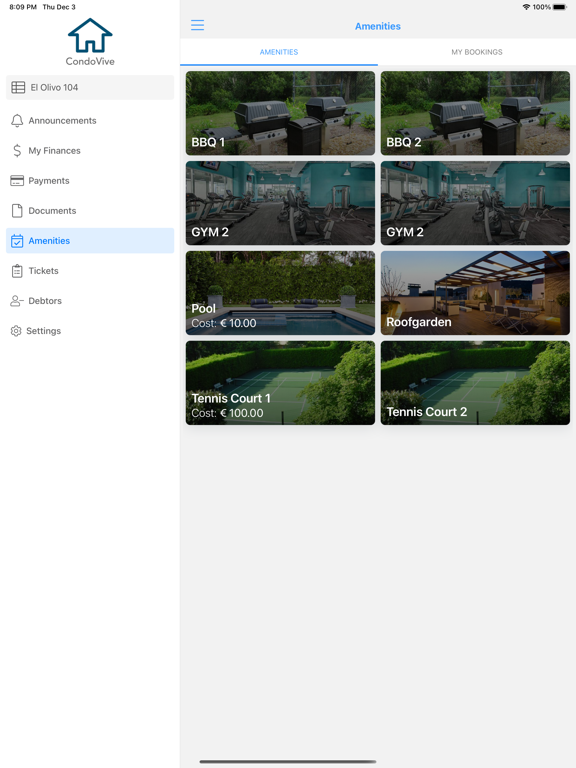Open the Tickets section

point(90,271)
